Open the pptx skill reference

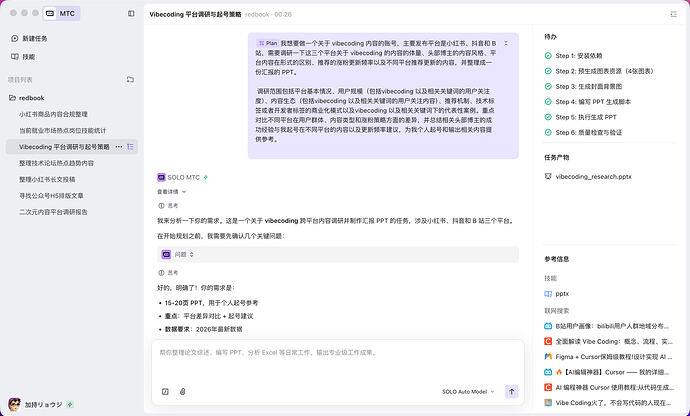click(x=557, y=294)
